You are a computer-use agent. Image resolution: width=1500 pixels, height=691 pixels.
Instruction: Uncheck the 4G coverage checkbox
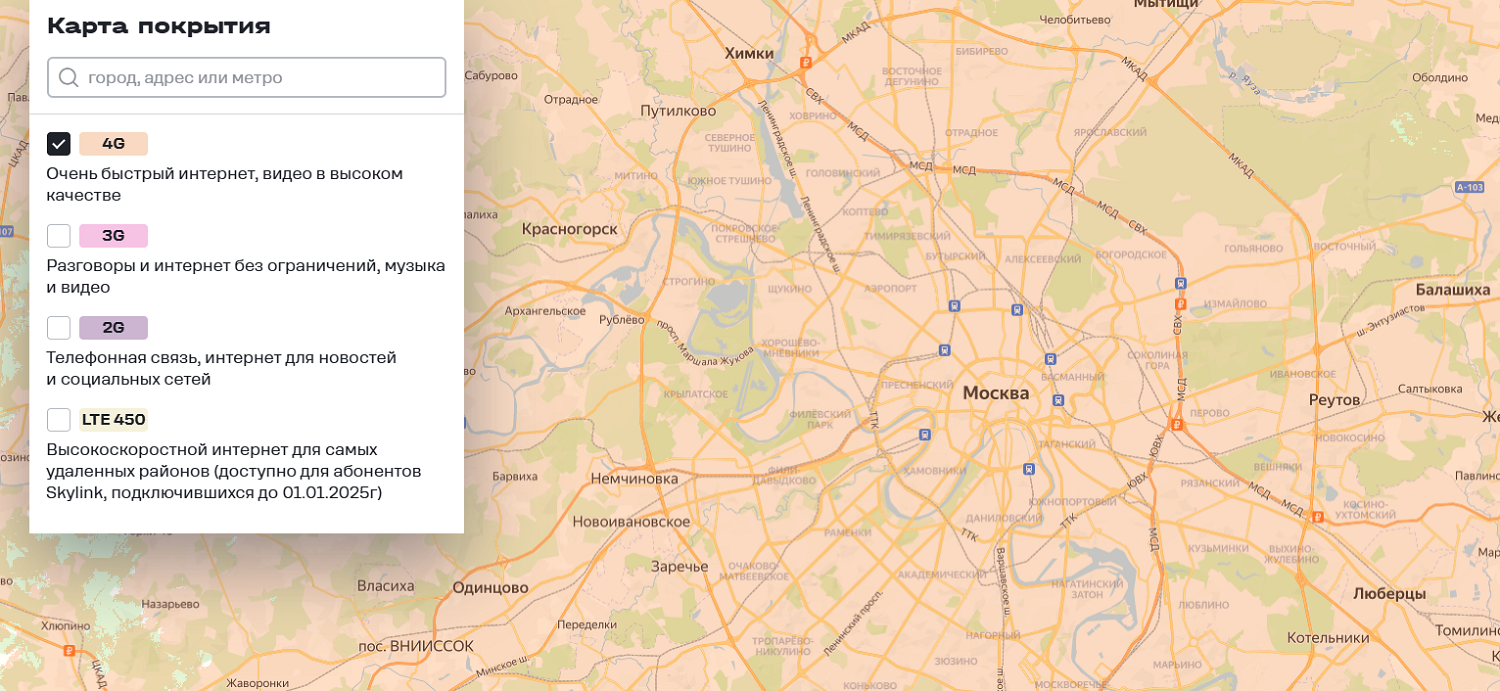click(59, 144)
